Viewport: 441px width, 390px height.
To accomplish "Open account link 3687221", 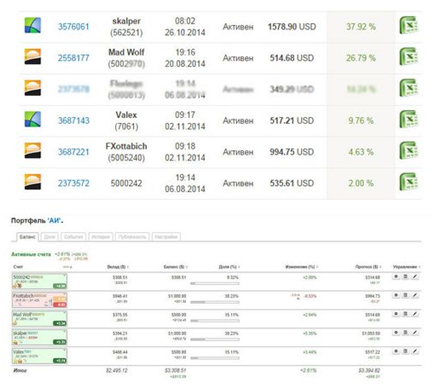I will coord(74,152).
